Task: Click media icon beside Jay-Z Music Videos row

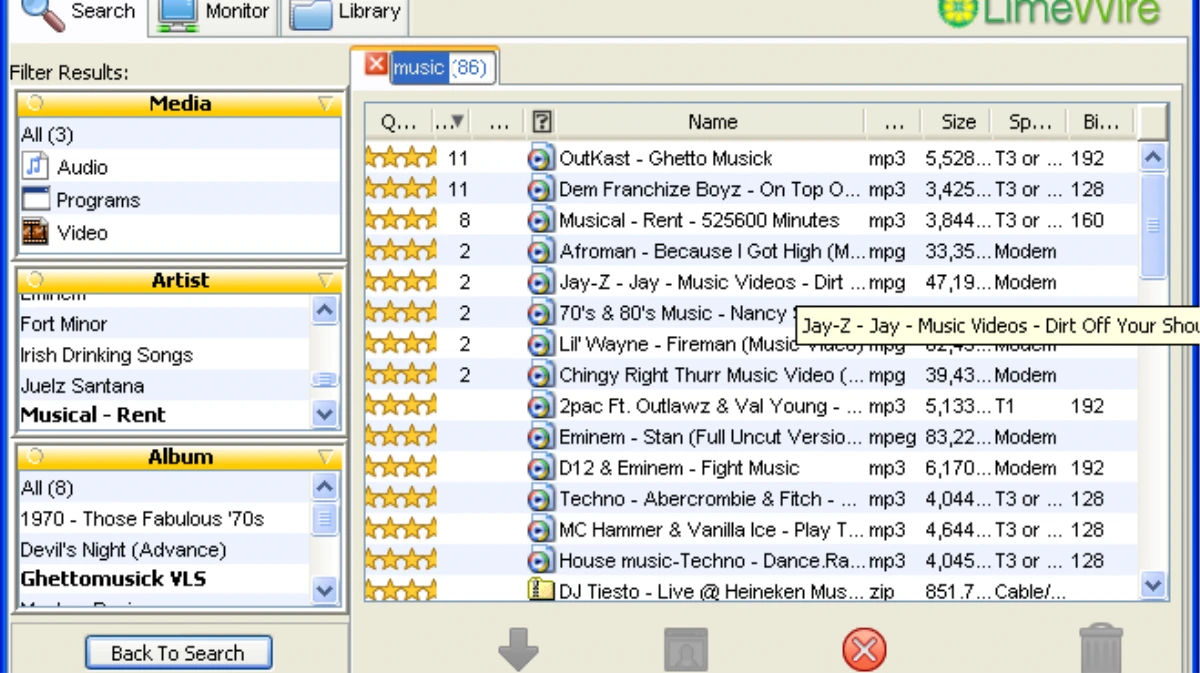Action: tap(541, 282)
